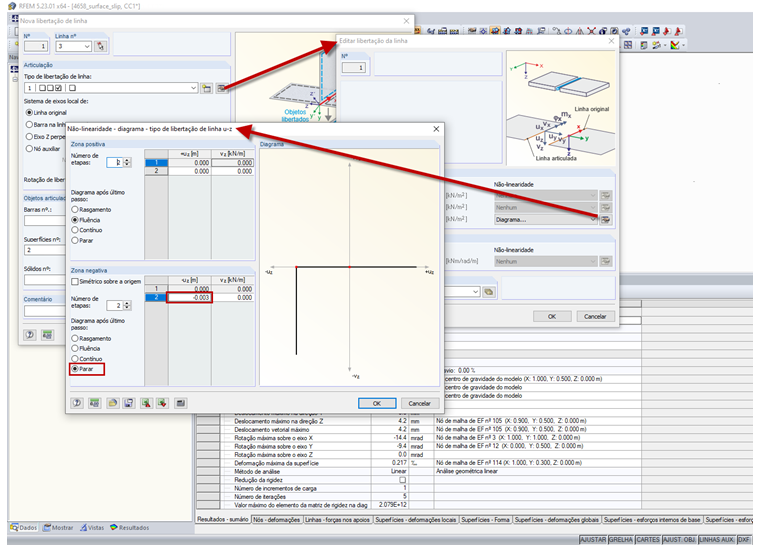
Task: Create new line release type icon
Action: tap(206, 88)
